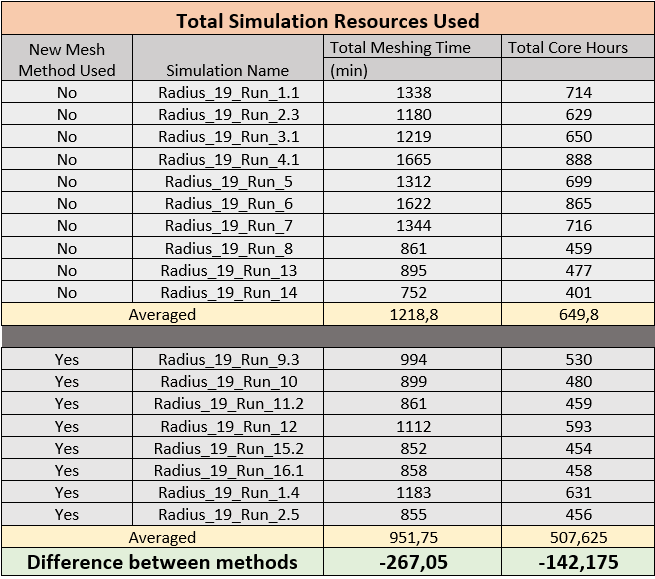Select meshing time value 1312
Screen dimensions: 655x579
click(414, 181)
